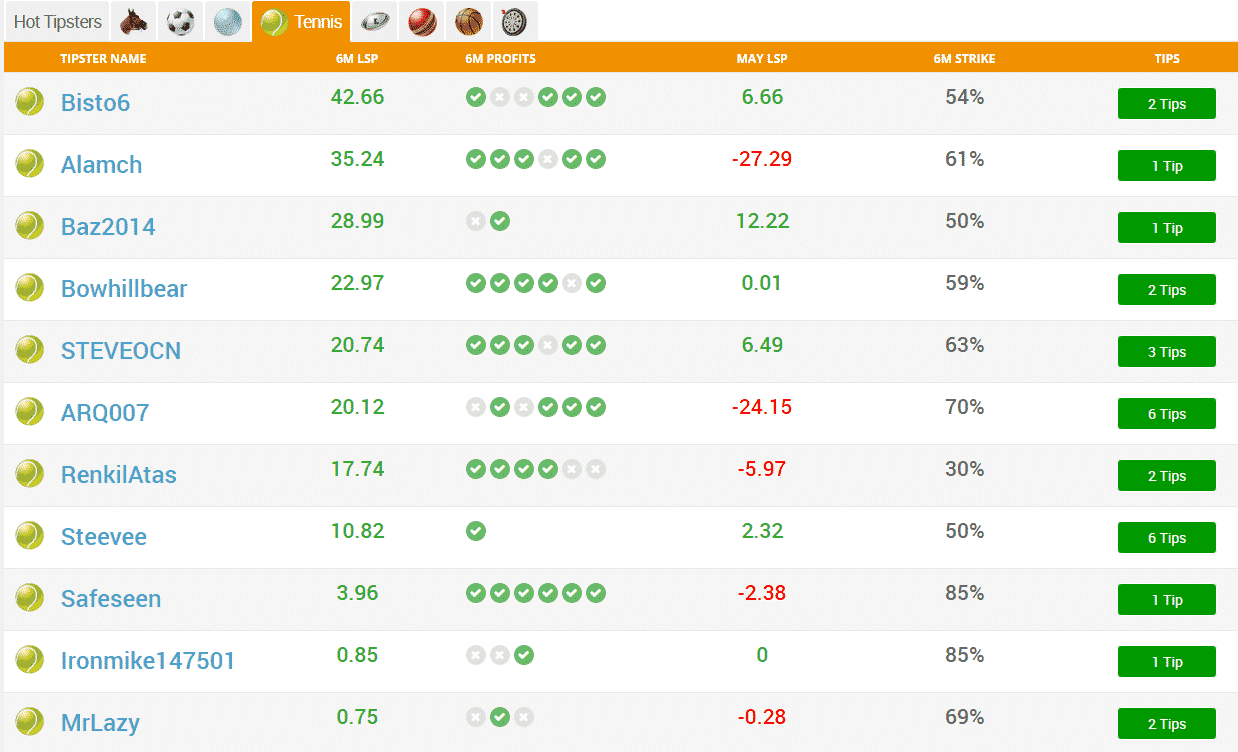
Task: Click tennis ball icon beside Steevee
Action: pyautogui.click(x=30, y=536)
